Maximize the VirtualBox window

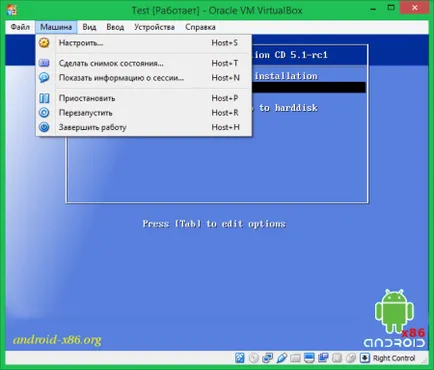pyautogui.click(x=391, y=8)
